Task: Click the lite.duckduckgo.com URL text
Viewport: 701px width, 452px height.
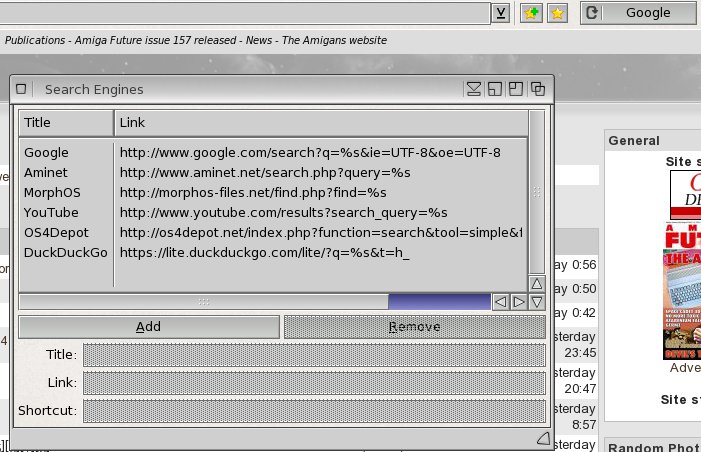Action: point(264,253)
